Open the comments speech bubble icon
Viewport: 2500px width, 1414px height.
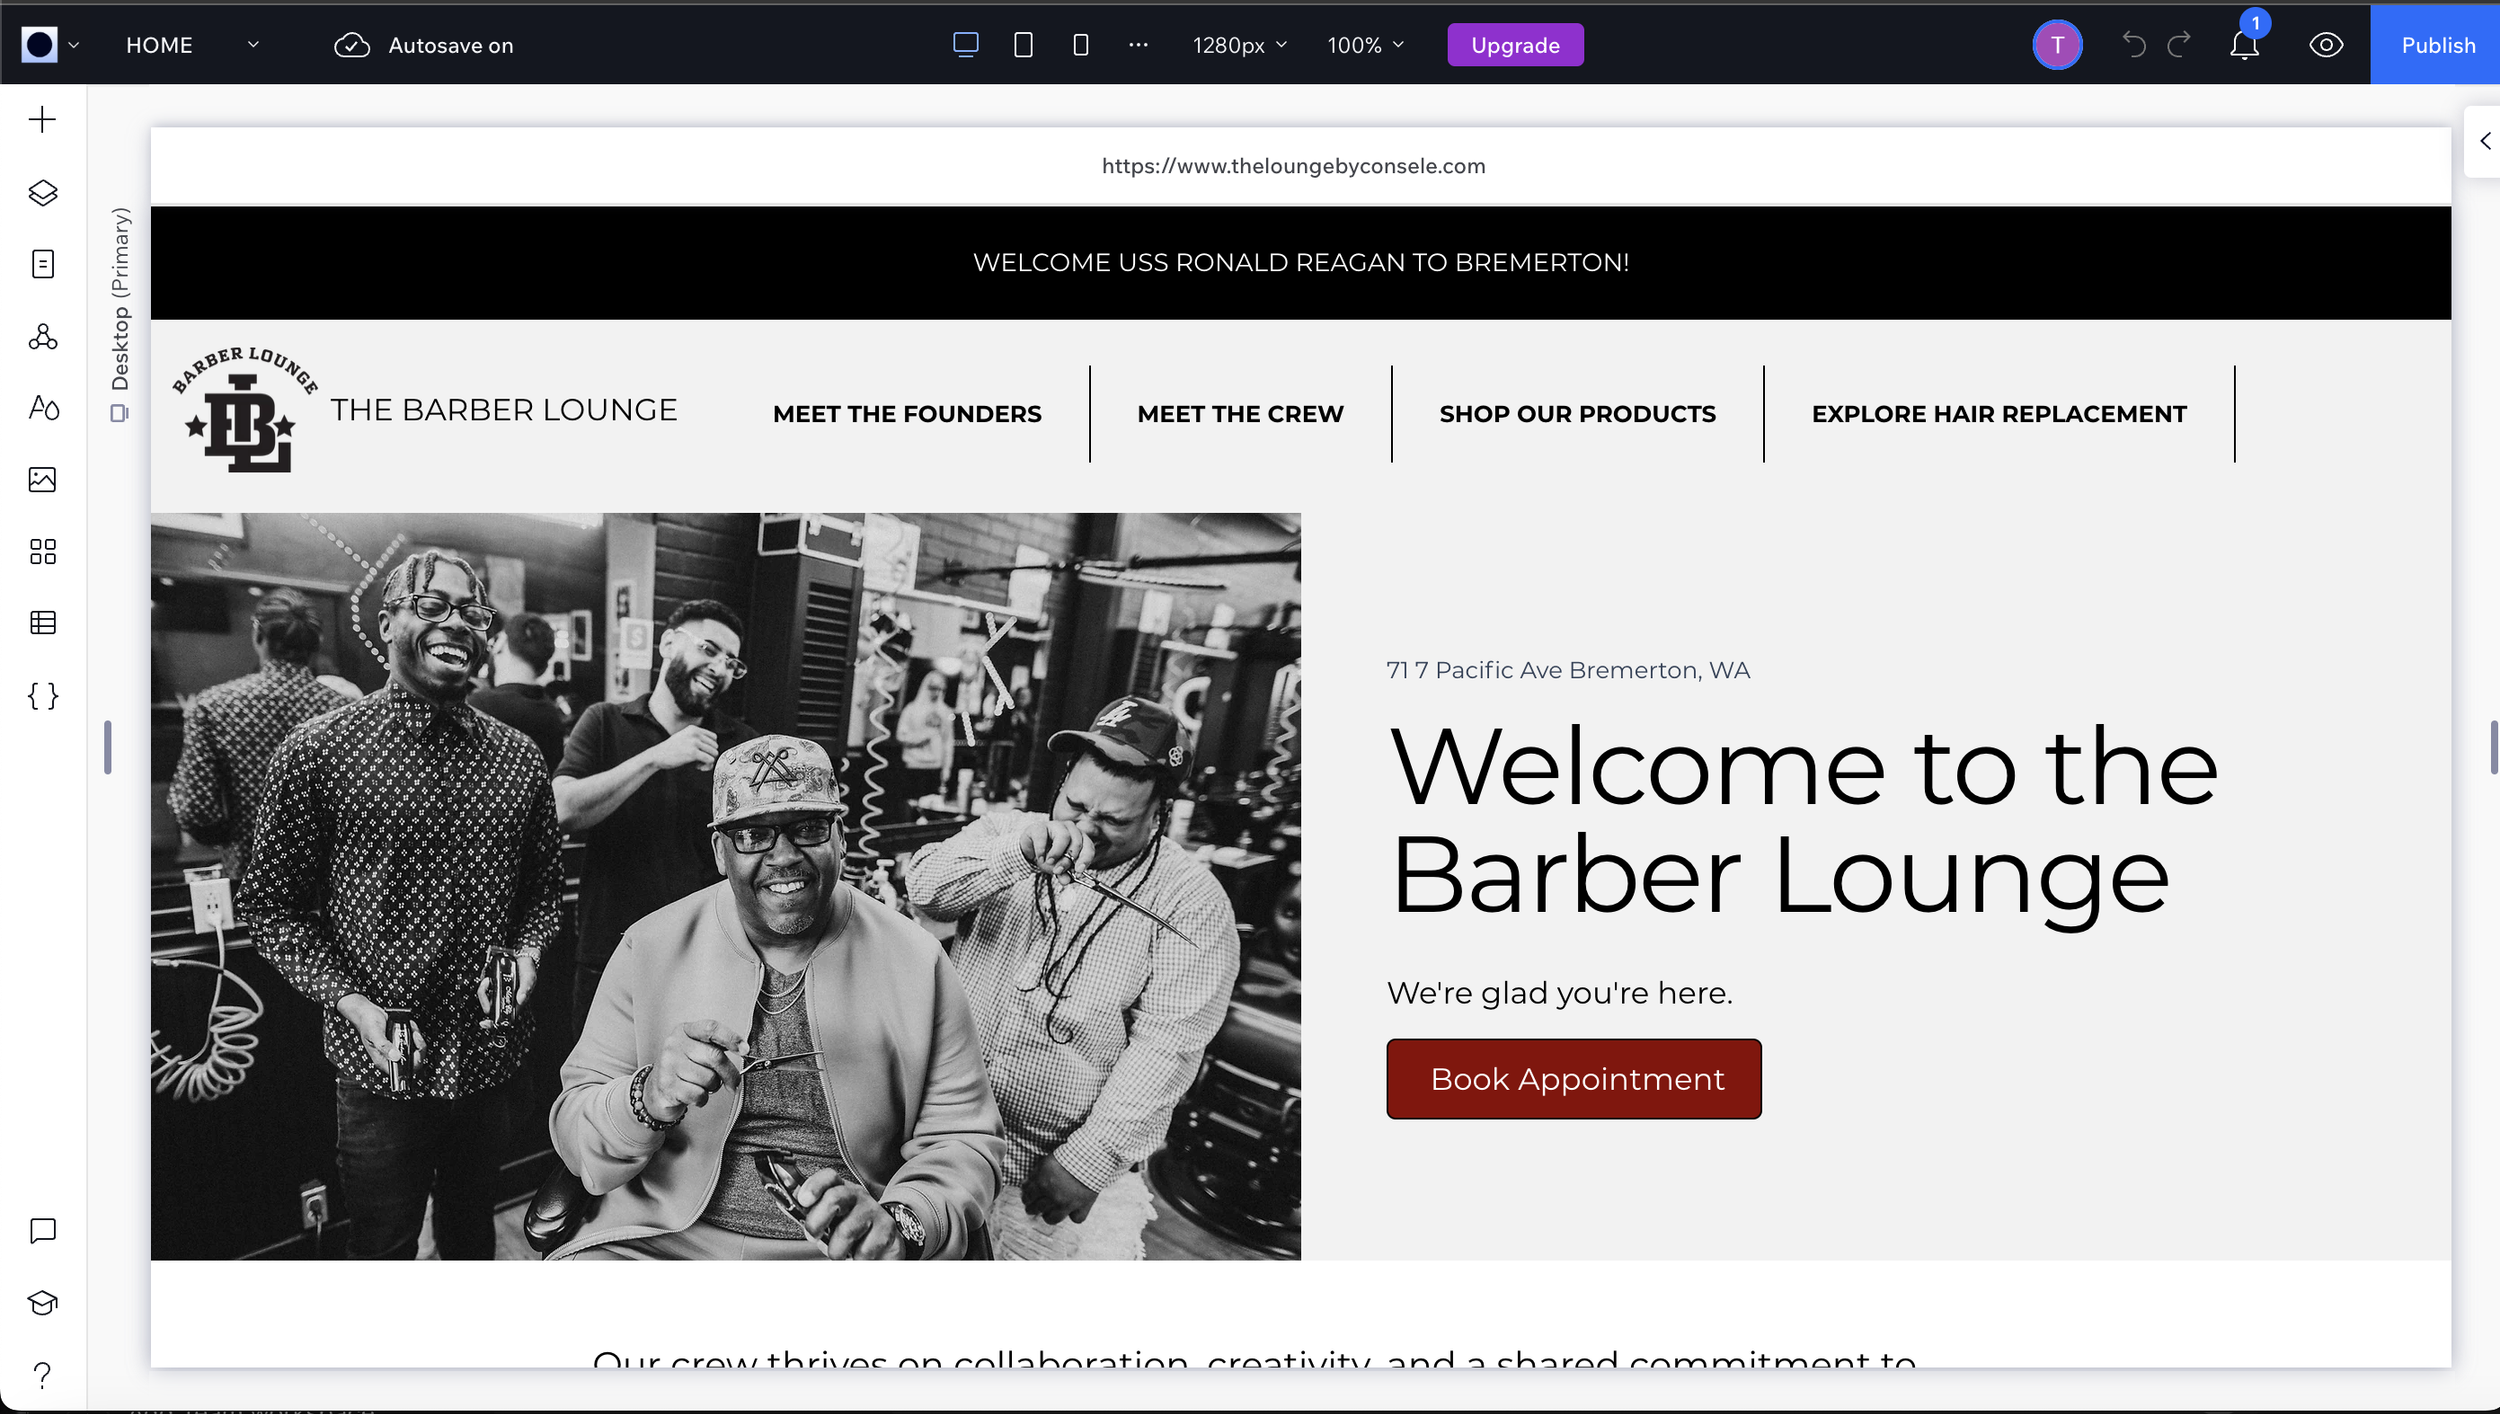point(42,1231)
